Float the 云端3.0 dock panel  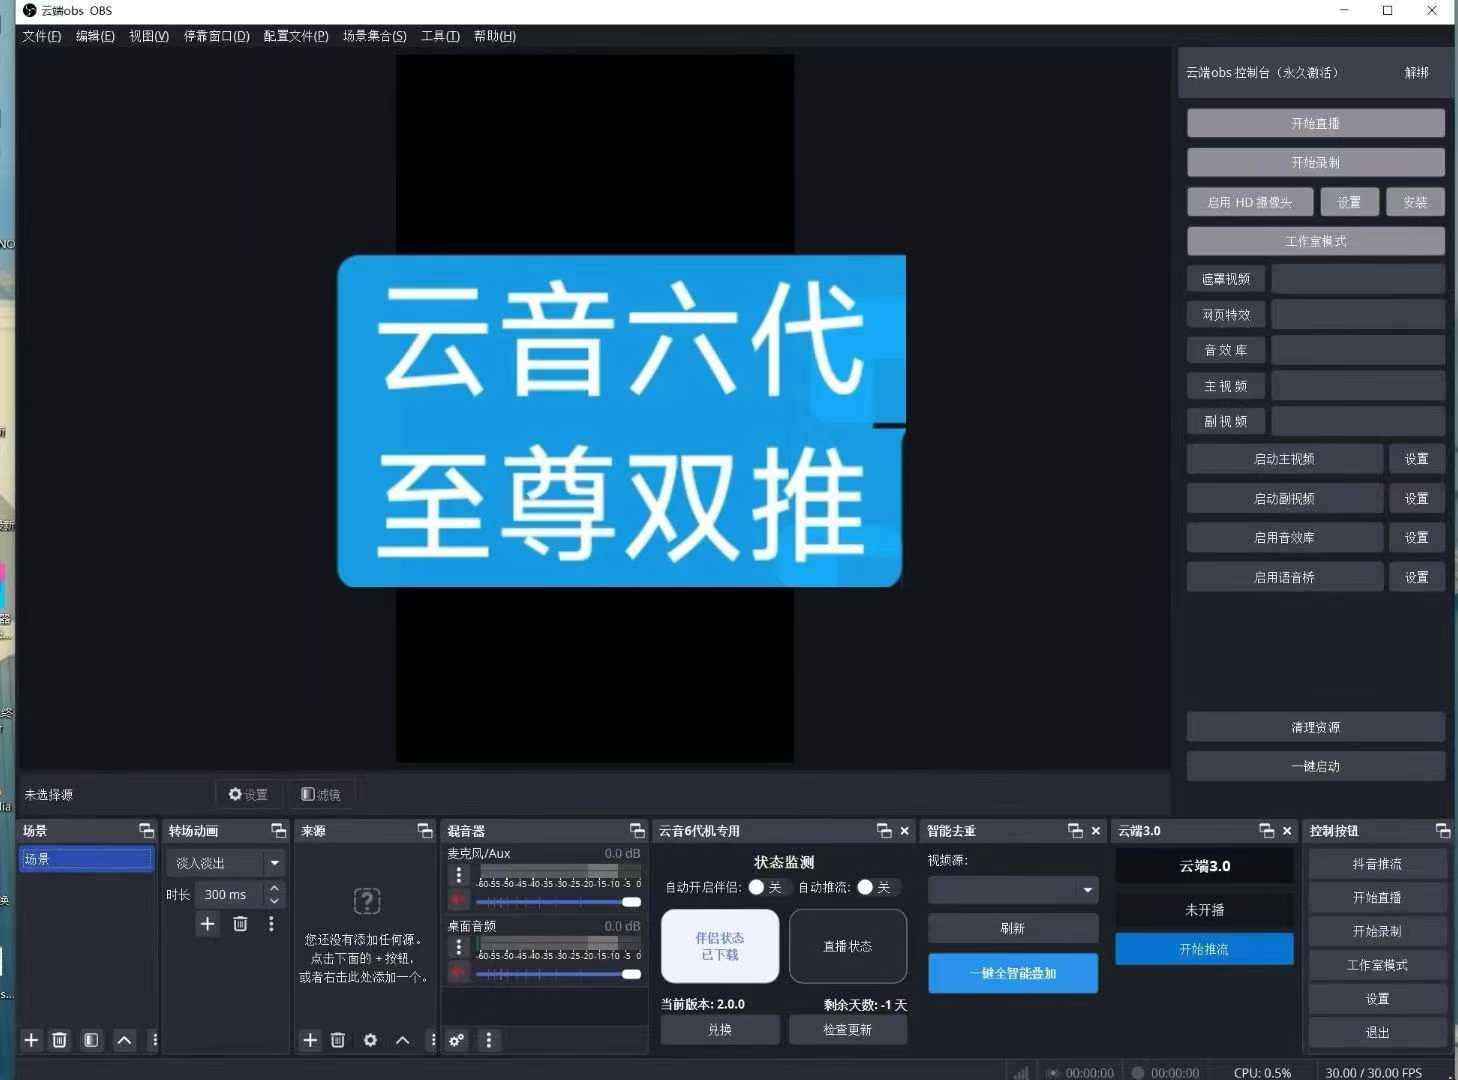(1266, 831)
